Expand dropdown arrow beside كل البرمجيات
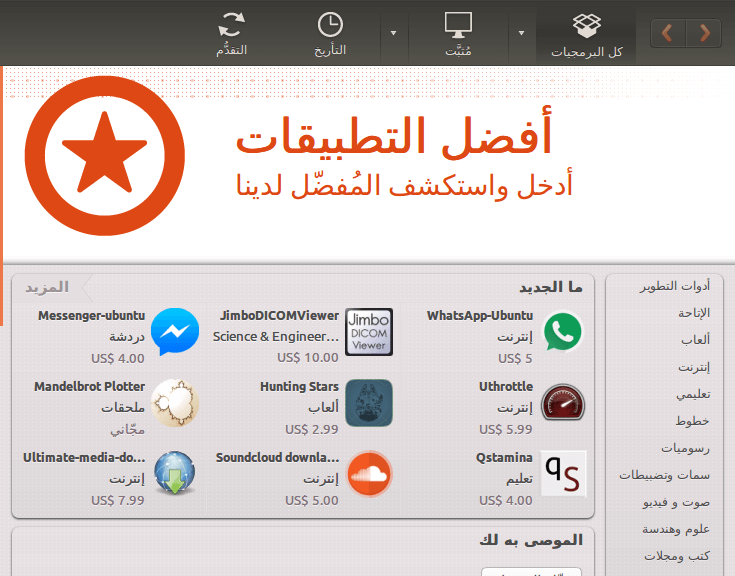735x576 pixels. pos(521,33)
